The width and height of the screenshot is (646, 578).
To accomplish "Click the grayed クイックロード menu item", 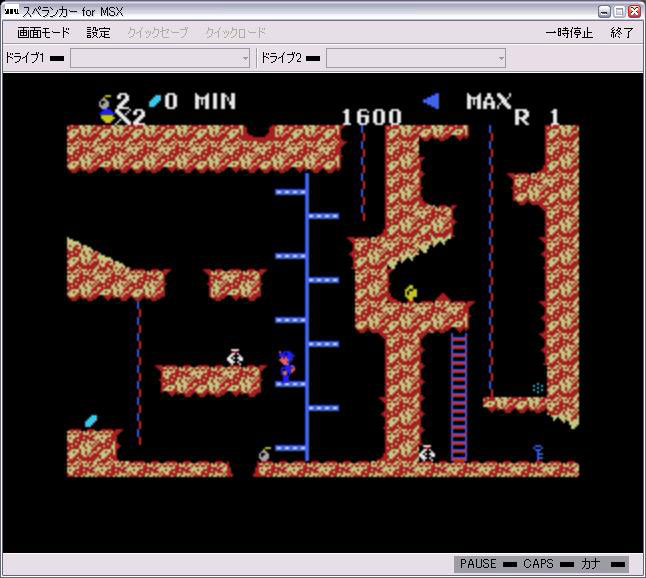I will [x=235, y=33].
